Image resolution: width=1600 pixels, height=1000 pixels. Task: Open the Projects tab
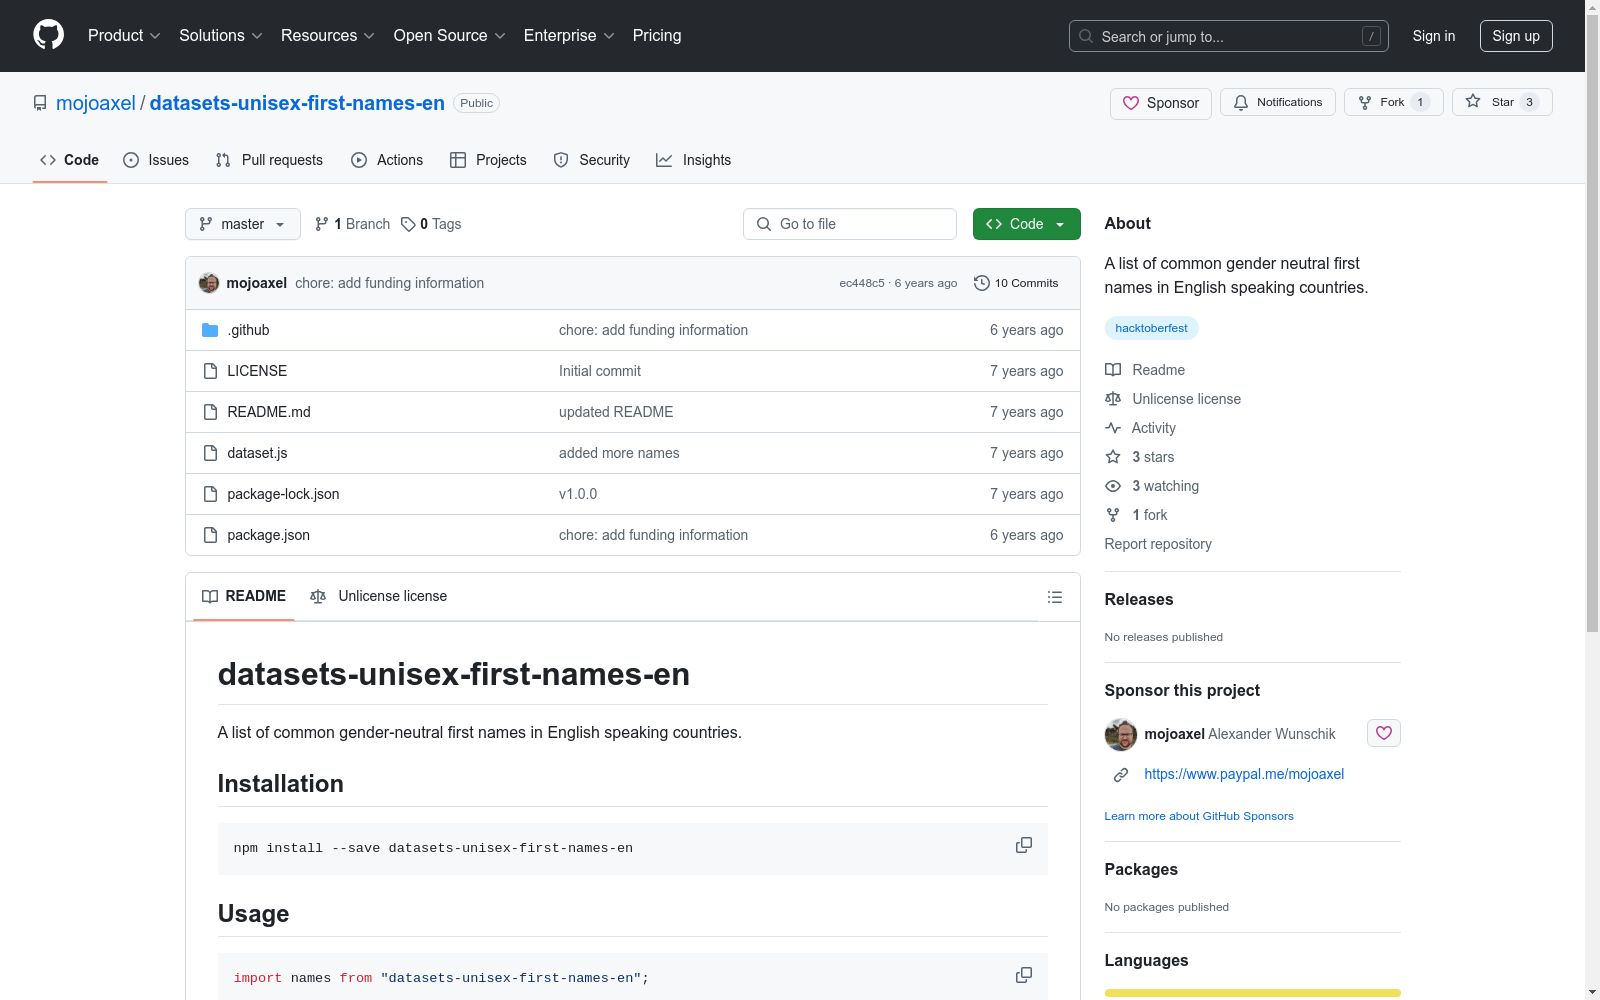488,160
